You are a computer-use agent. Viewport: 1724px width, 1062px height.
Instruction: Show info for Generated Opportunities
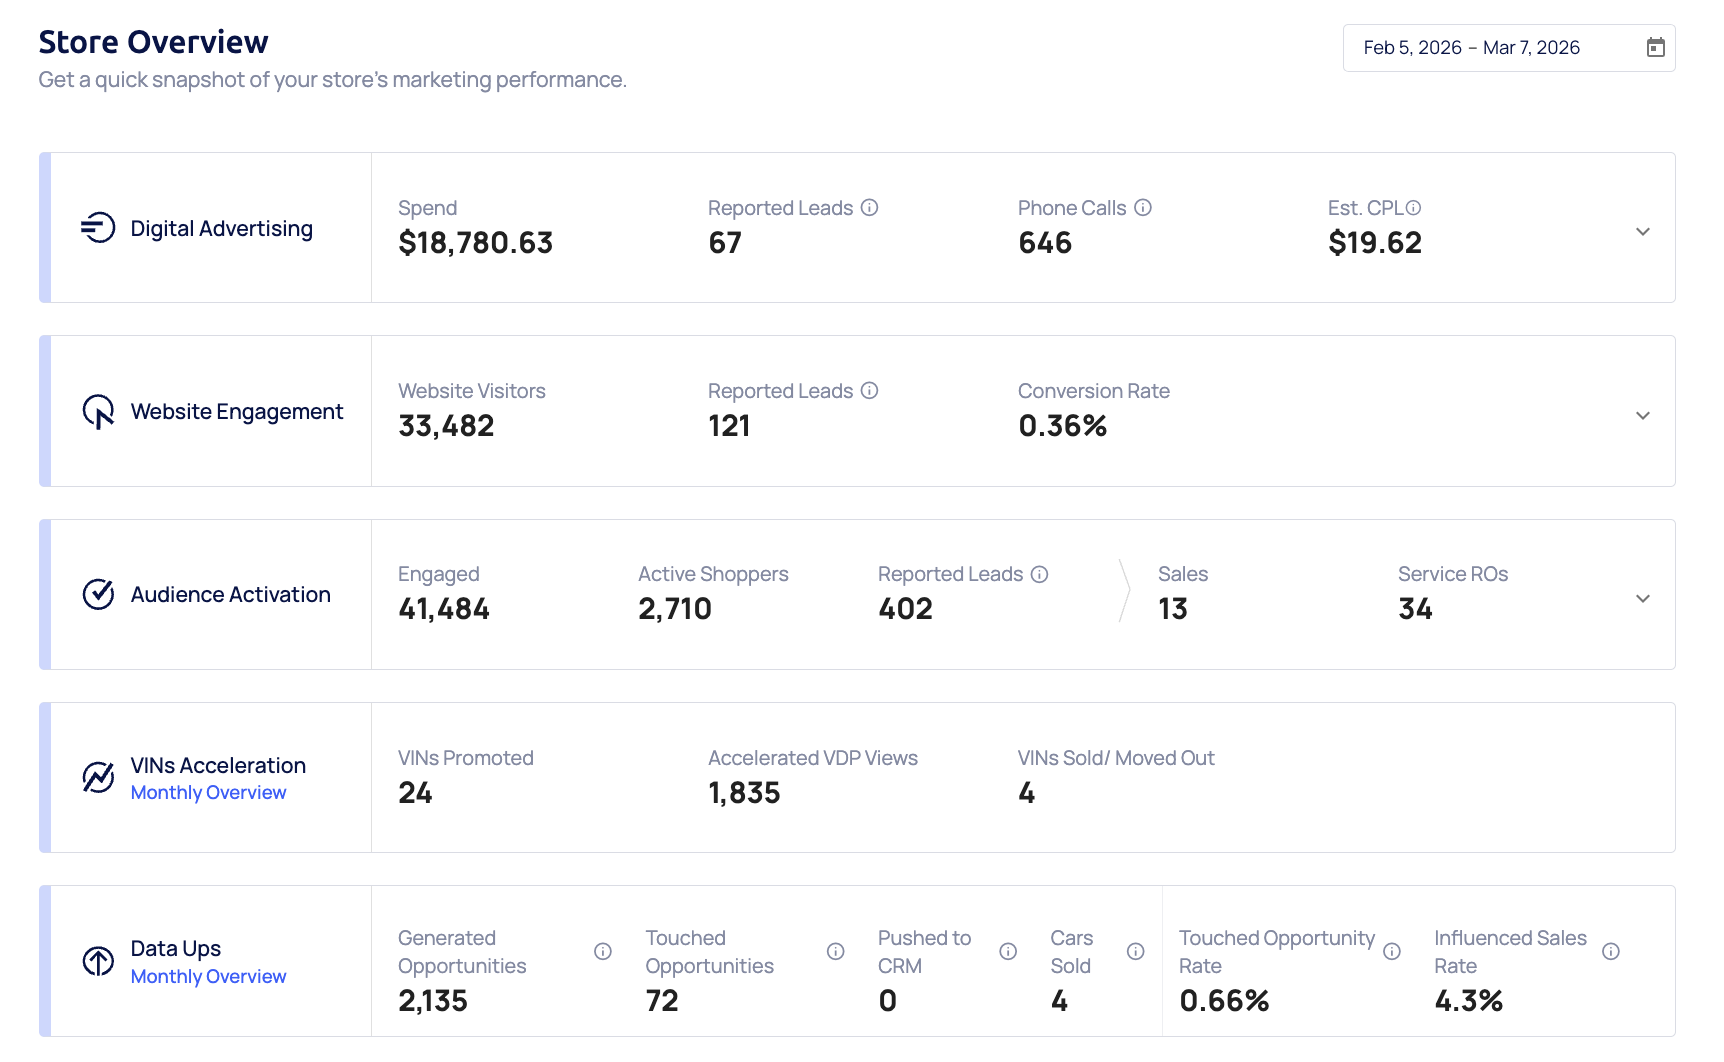(603, 952)
